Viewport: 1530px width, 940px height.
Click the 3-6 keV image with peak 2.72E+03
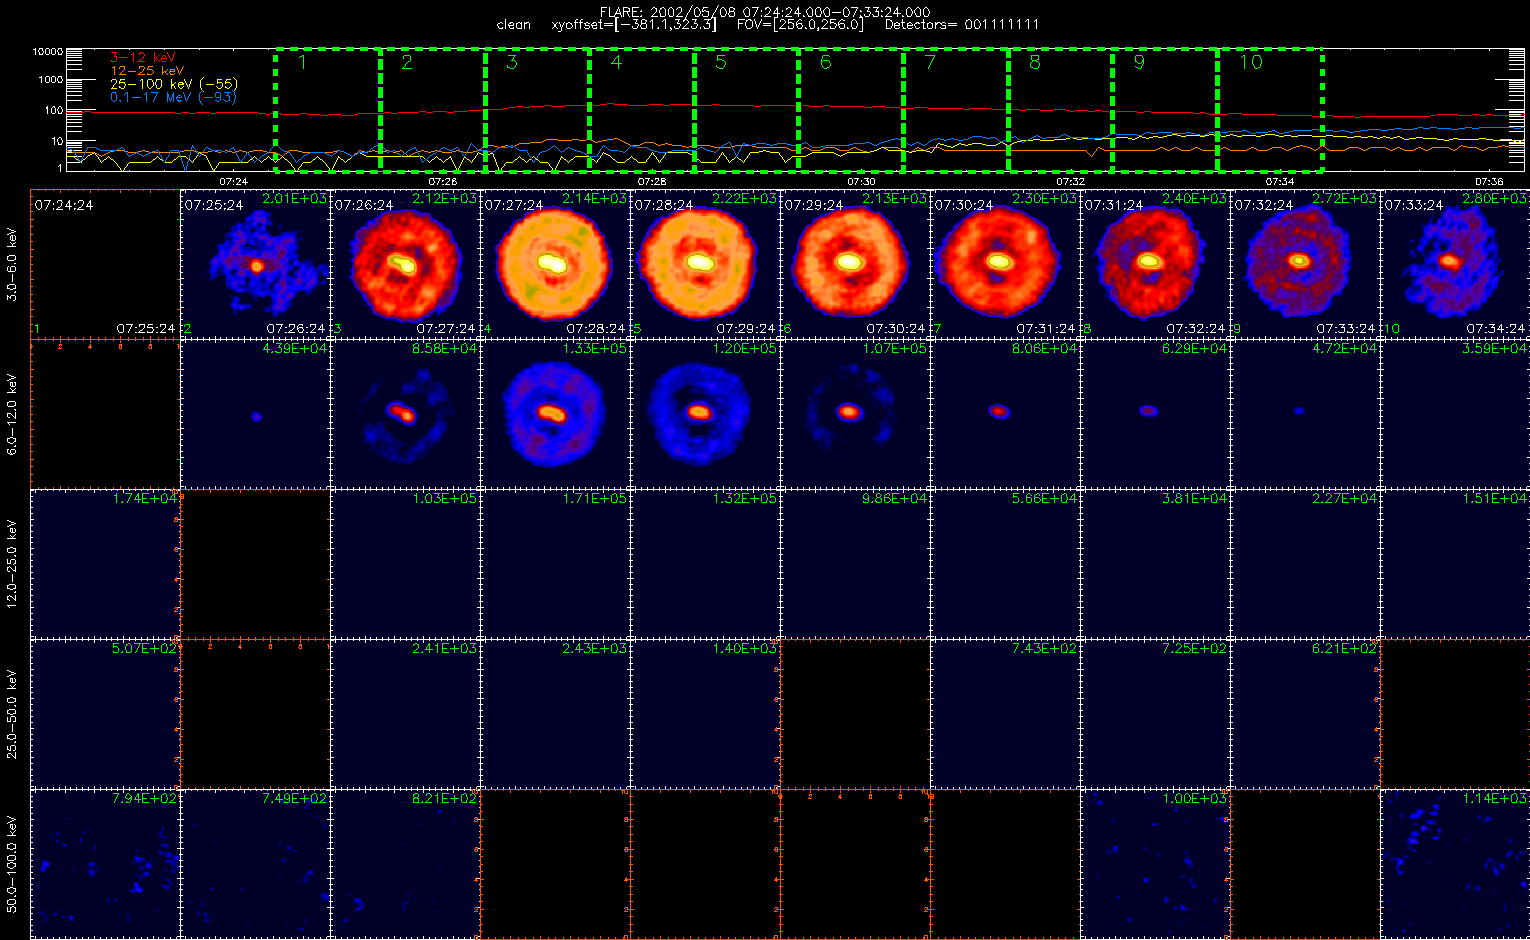(x=1305, y=263)
